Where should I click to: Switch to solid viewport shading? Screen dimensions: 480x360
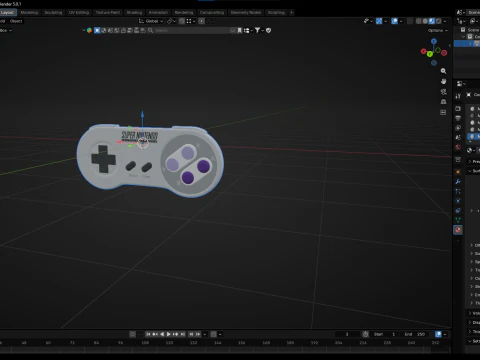click(x=425, y=21)
